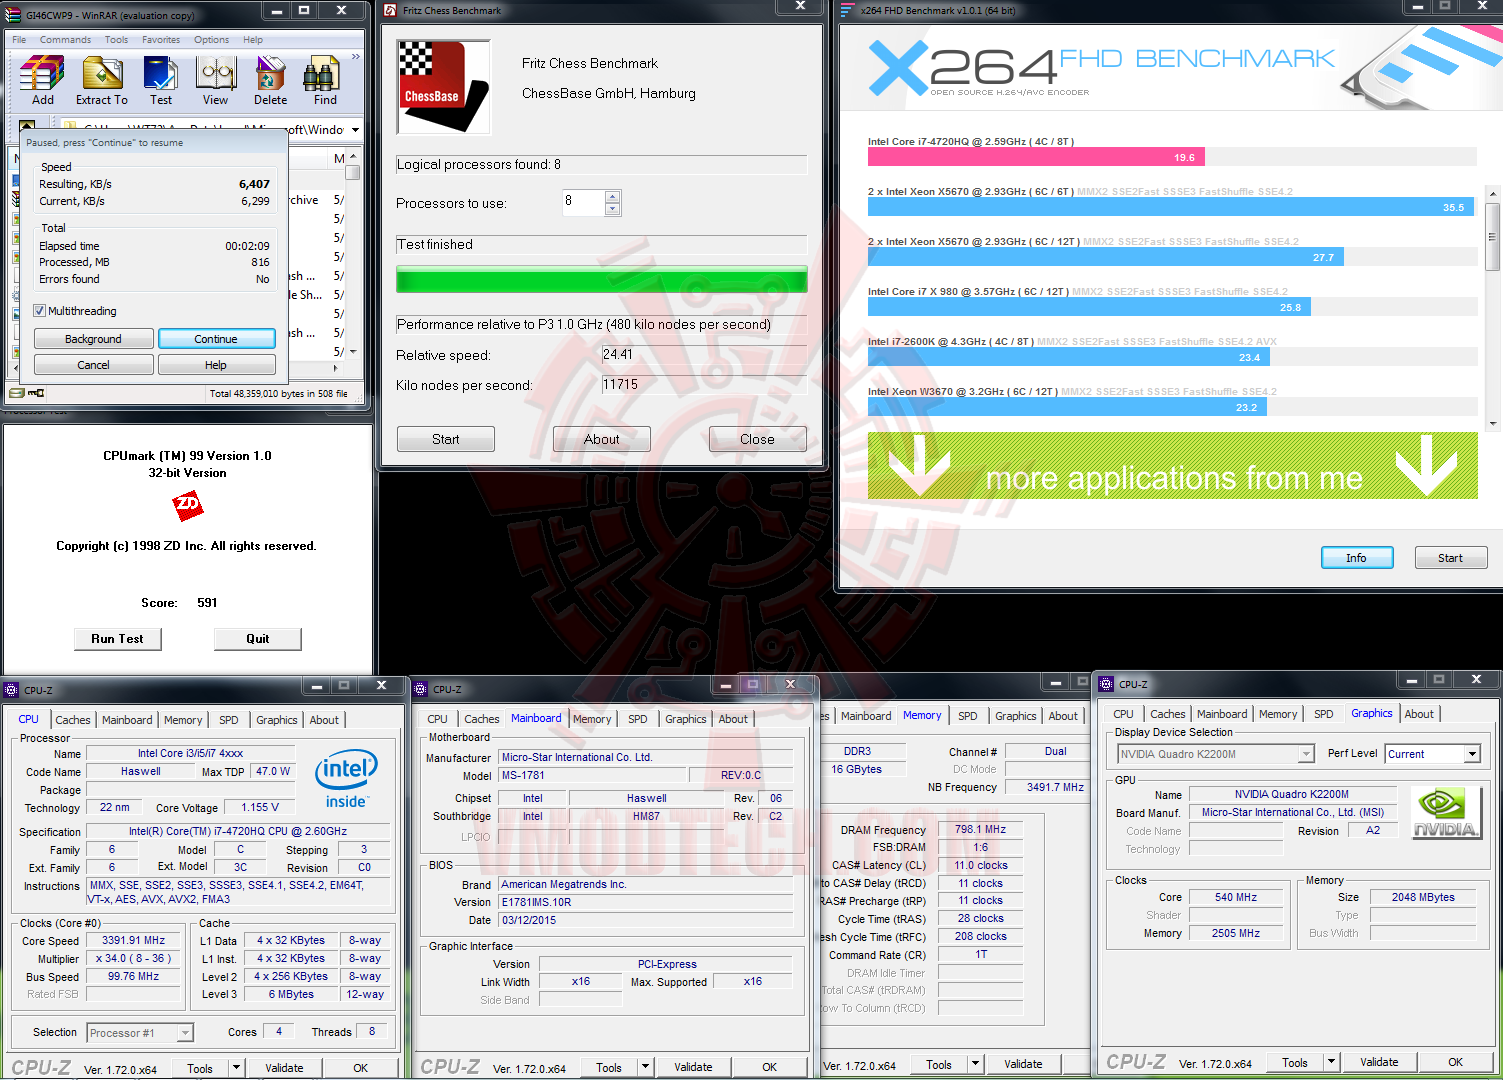The width and height of the screenshot is (1503, 1080).
Task: Click the Processors to use input field
Action: click(x=584, y=203)
